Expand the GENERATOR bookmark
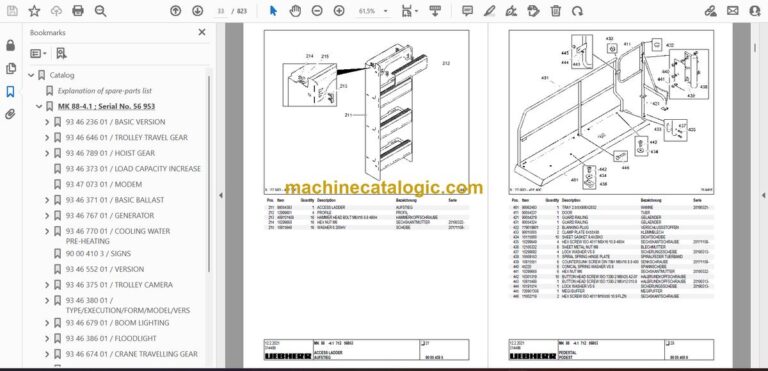This screenshot has height=371, width=768. point(47,216)
